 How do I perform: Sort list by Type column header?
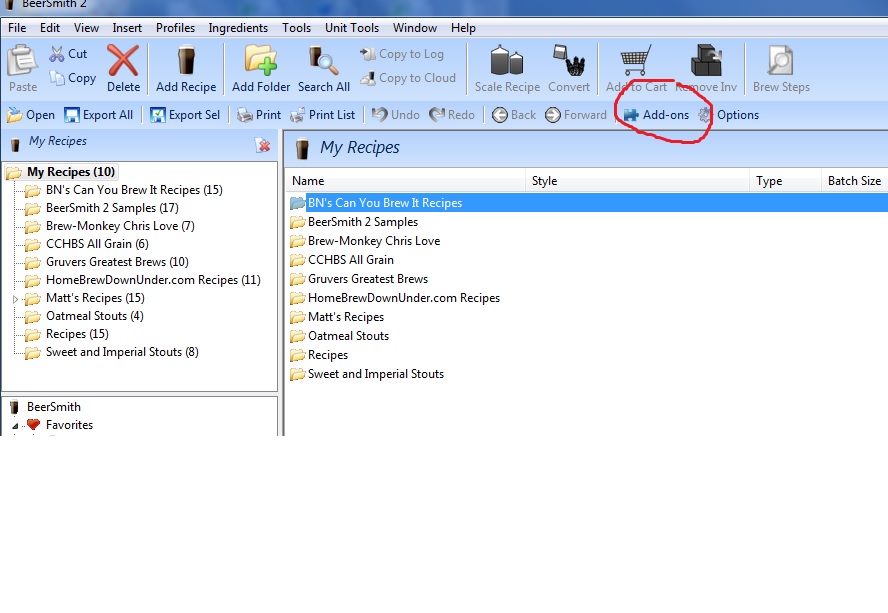[785, 181]
